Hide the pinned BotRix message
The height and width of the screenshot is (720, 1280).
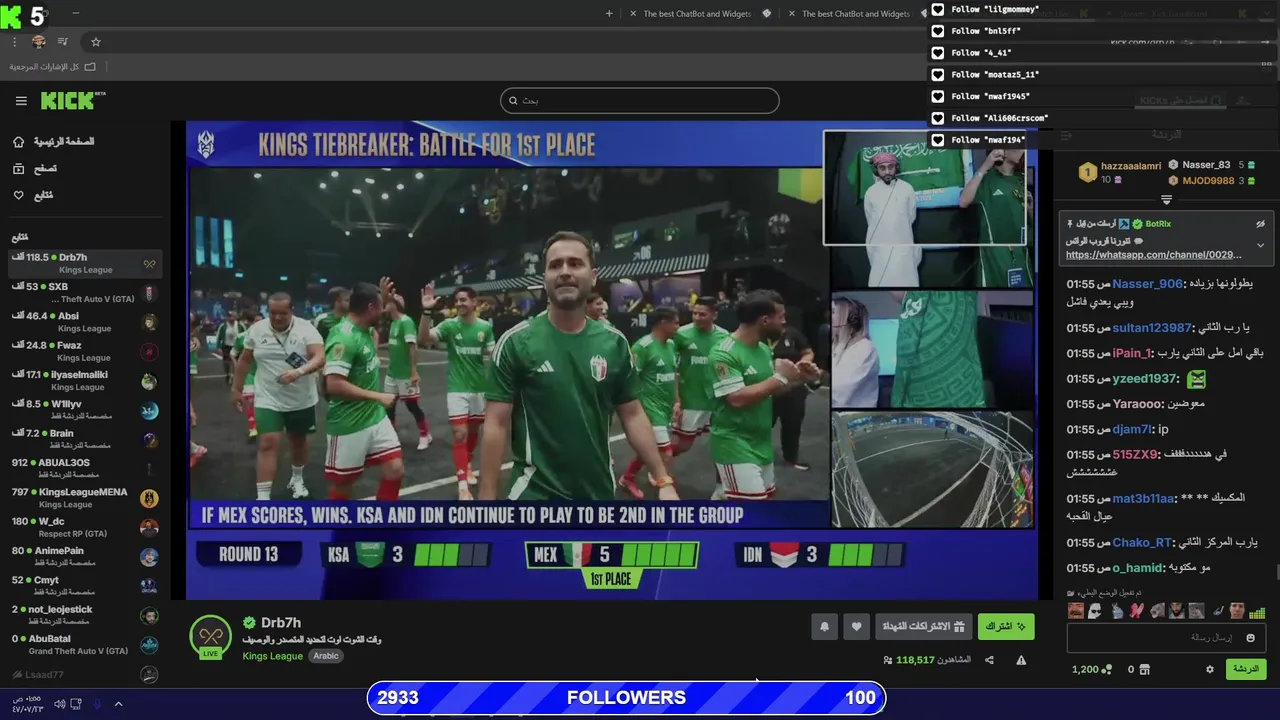(x=1260, y=224)
